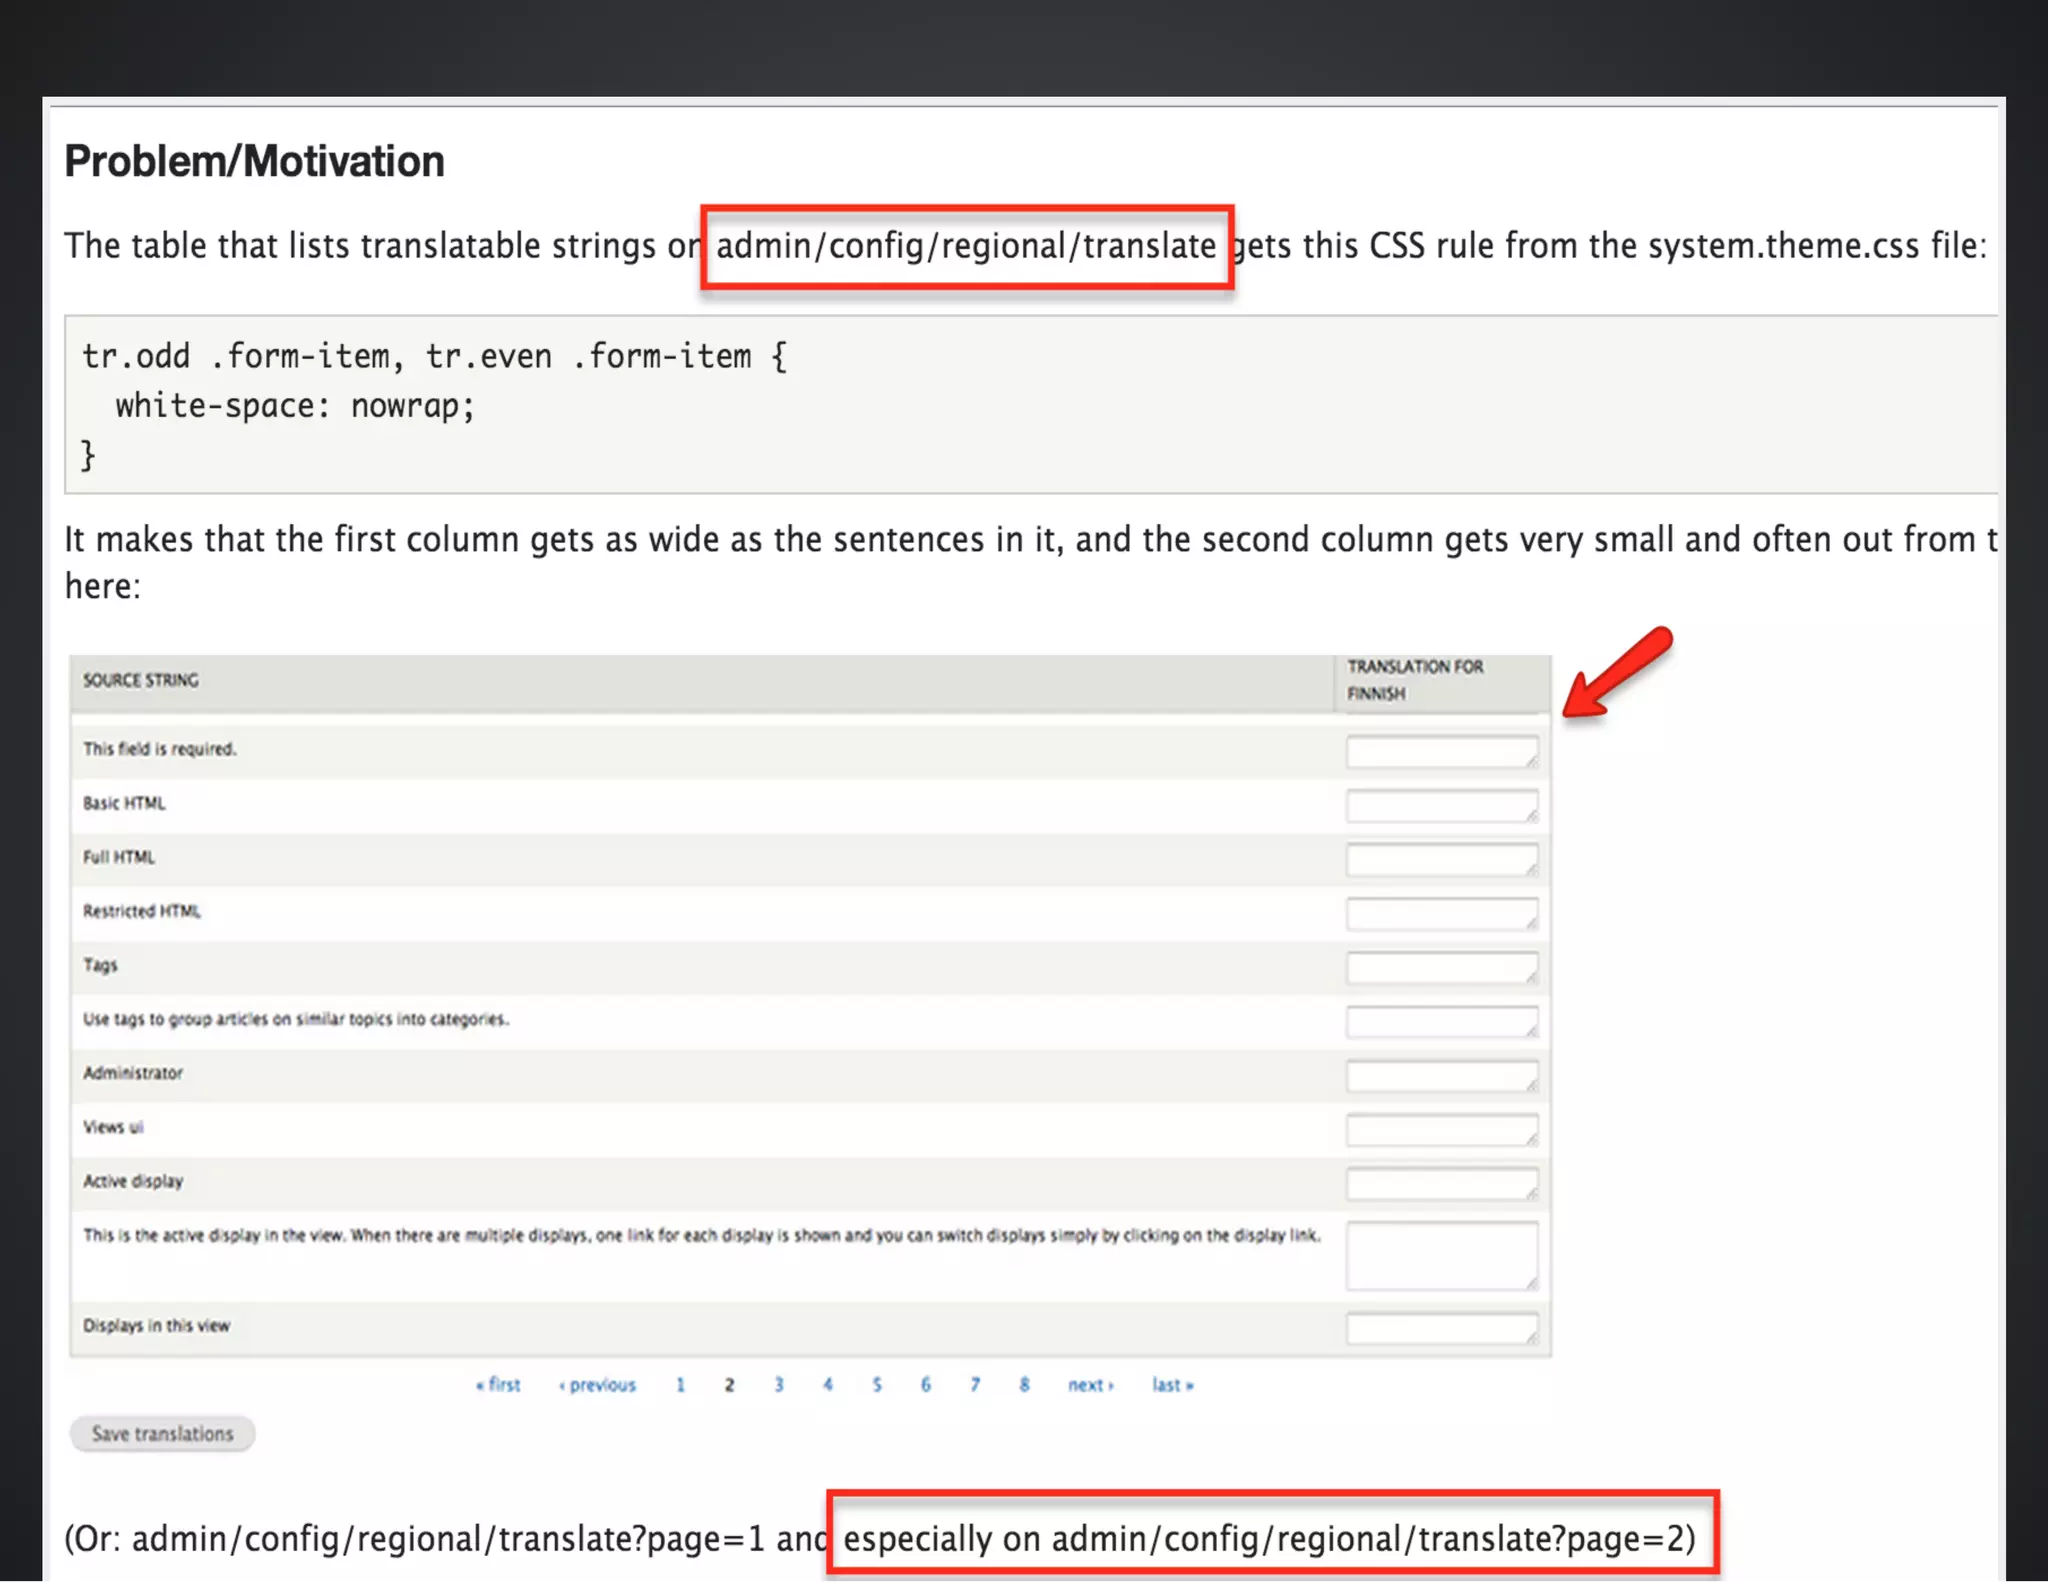Click the 'first' pager link
The width and height of the screenshot is (2048, 1582).
499,1385
